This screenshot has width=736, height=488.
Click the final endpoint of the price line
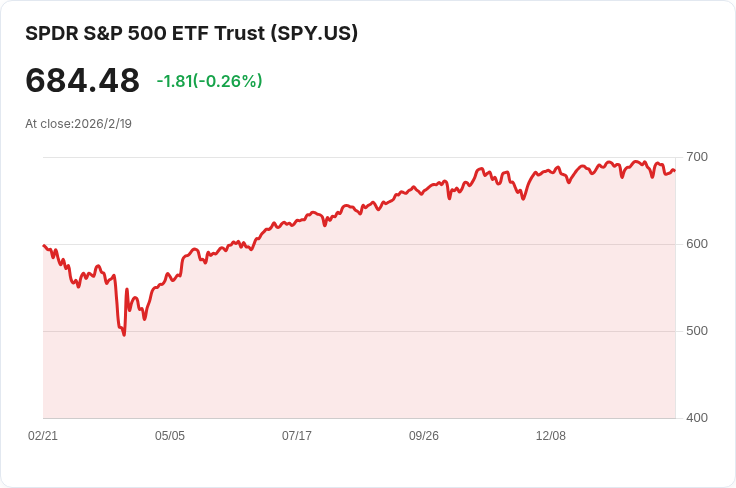[675, 171]
